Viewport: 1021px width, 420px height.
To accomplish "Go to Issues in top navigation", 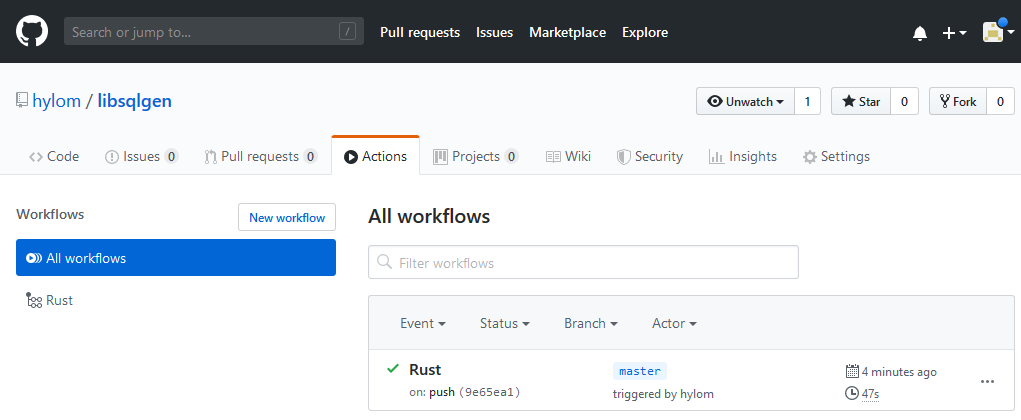I will pos(494,32).
